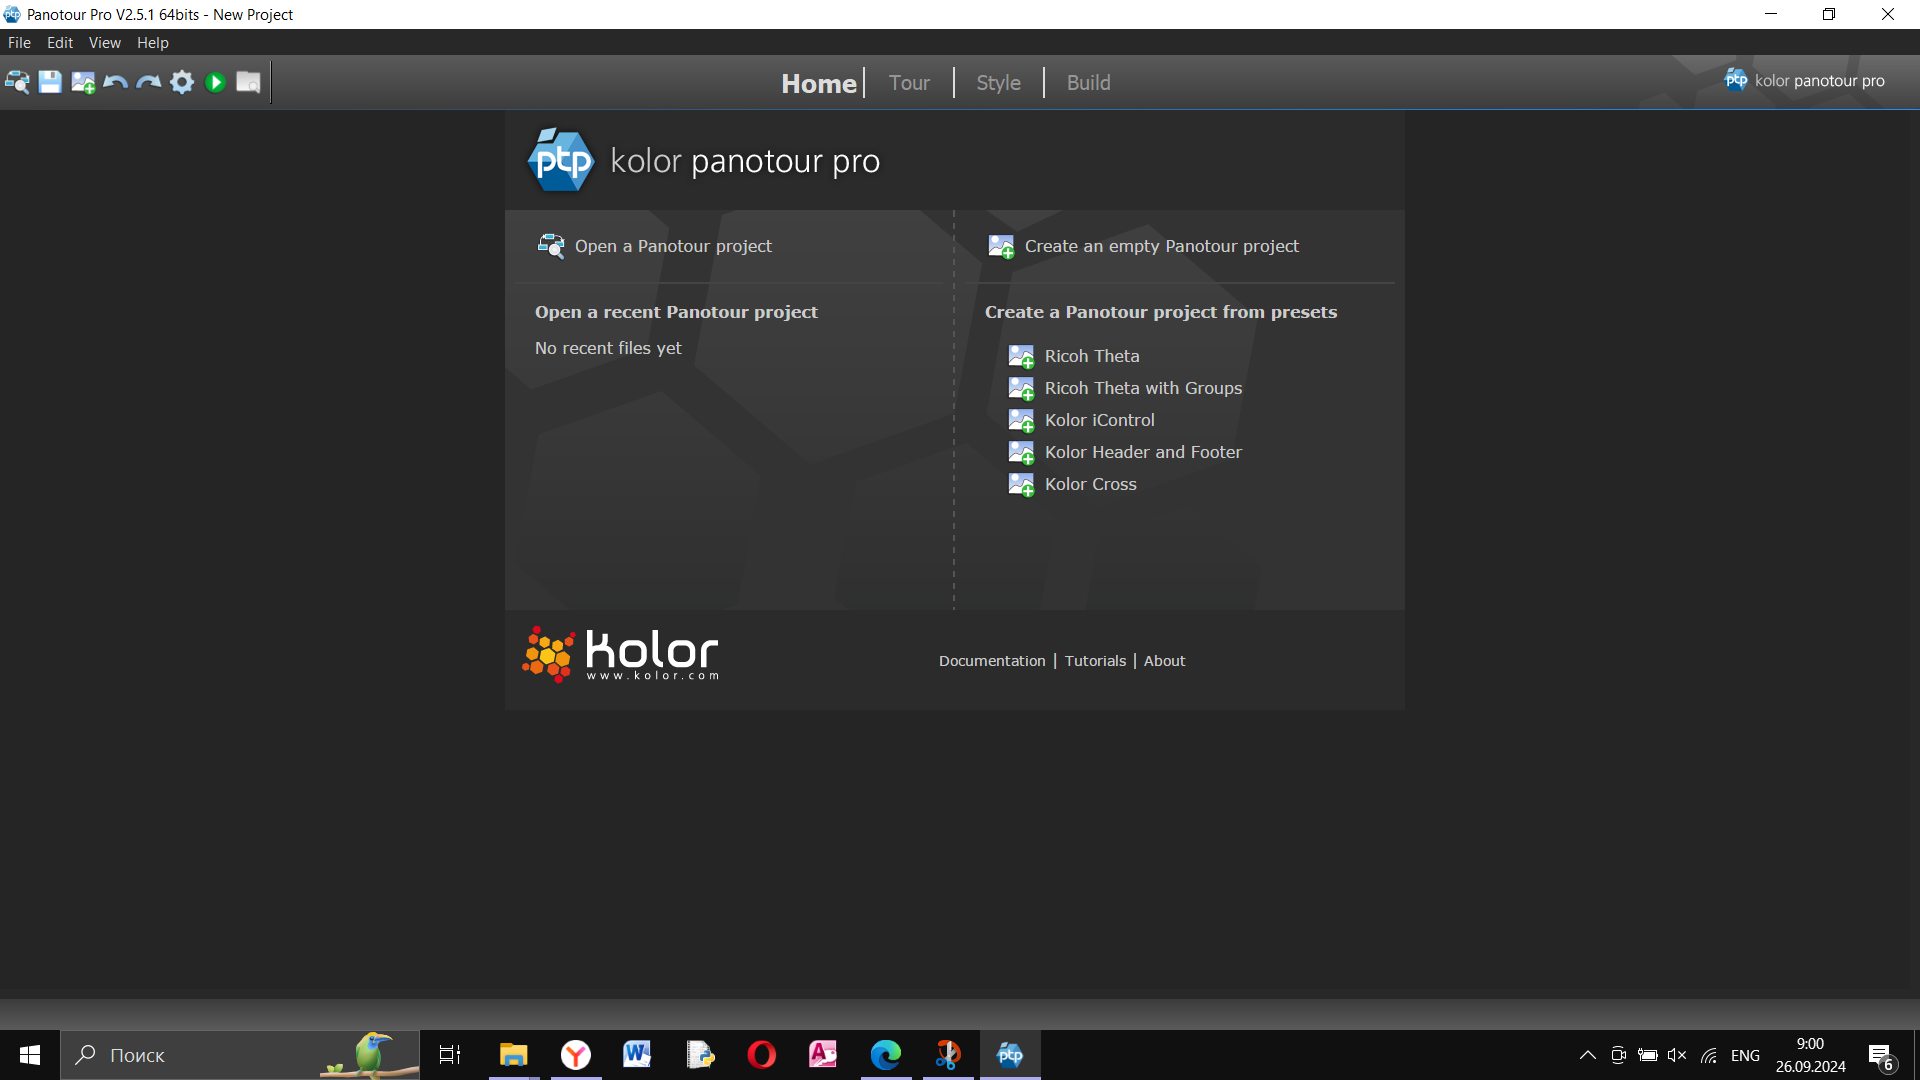Show hidden system tray icons
Viewport: 1920px width, 1080px height.
tap(1587, 1055)
